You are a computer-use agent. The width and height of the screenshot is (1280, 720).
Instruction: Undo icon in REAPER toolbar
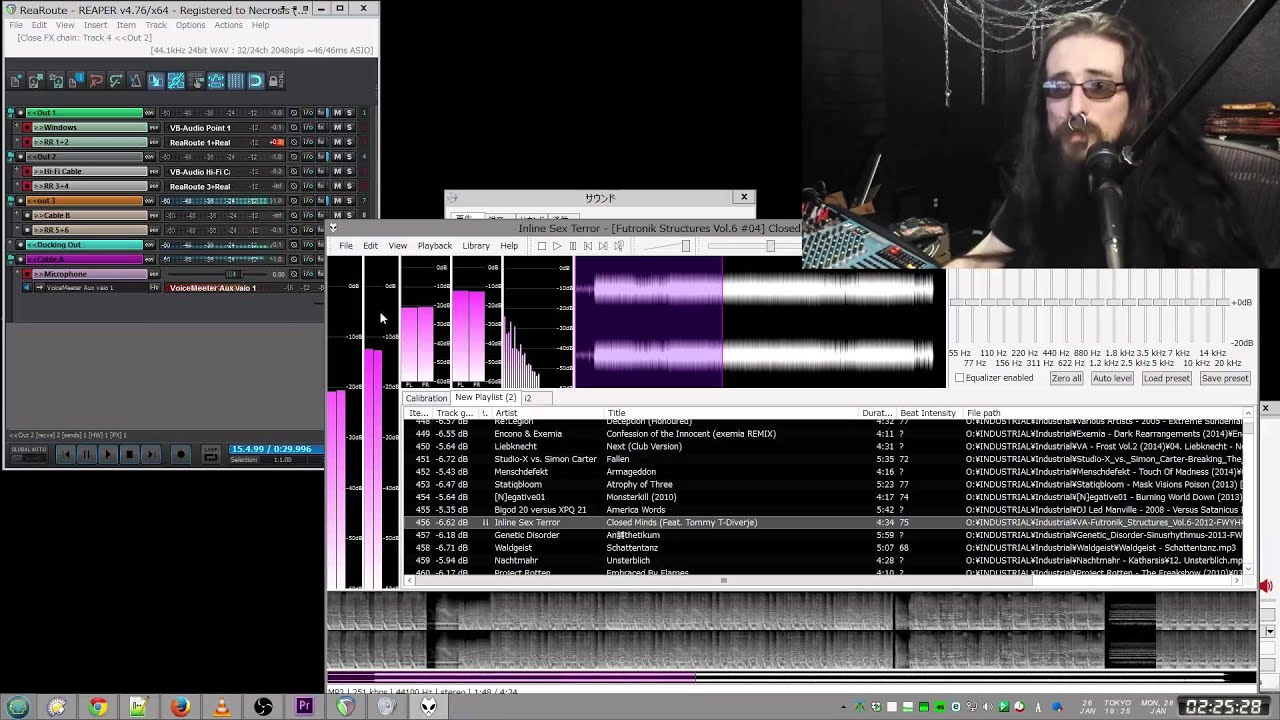(96, 81)
